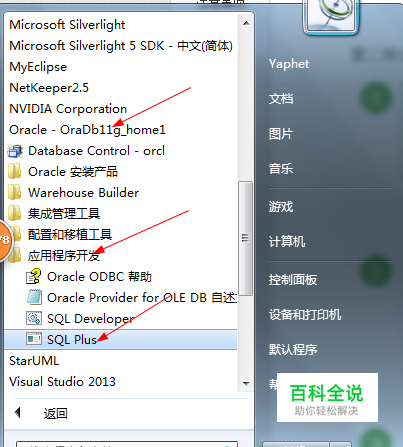Open Oracle Provider for OLE DB notepad icon

pos(34,298)
